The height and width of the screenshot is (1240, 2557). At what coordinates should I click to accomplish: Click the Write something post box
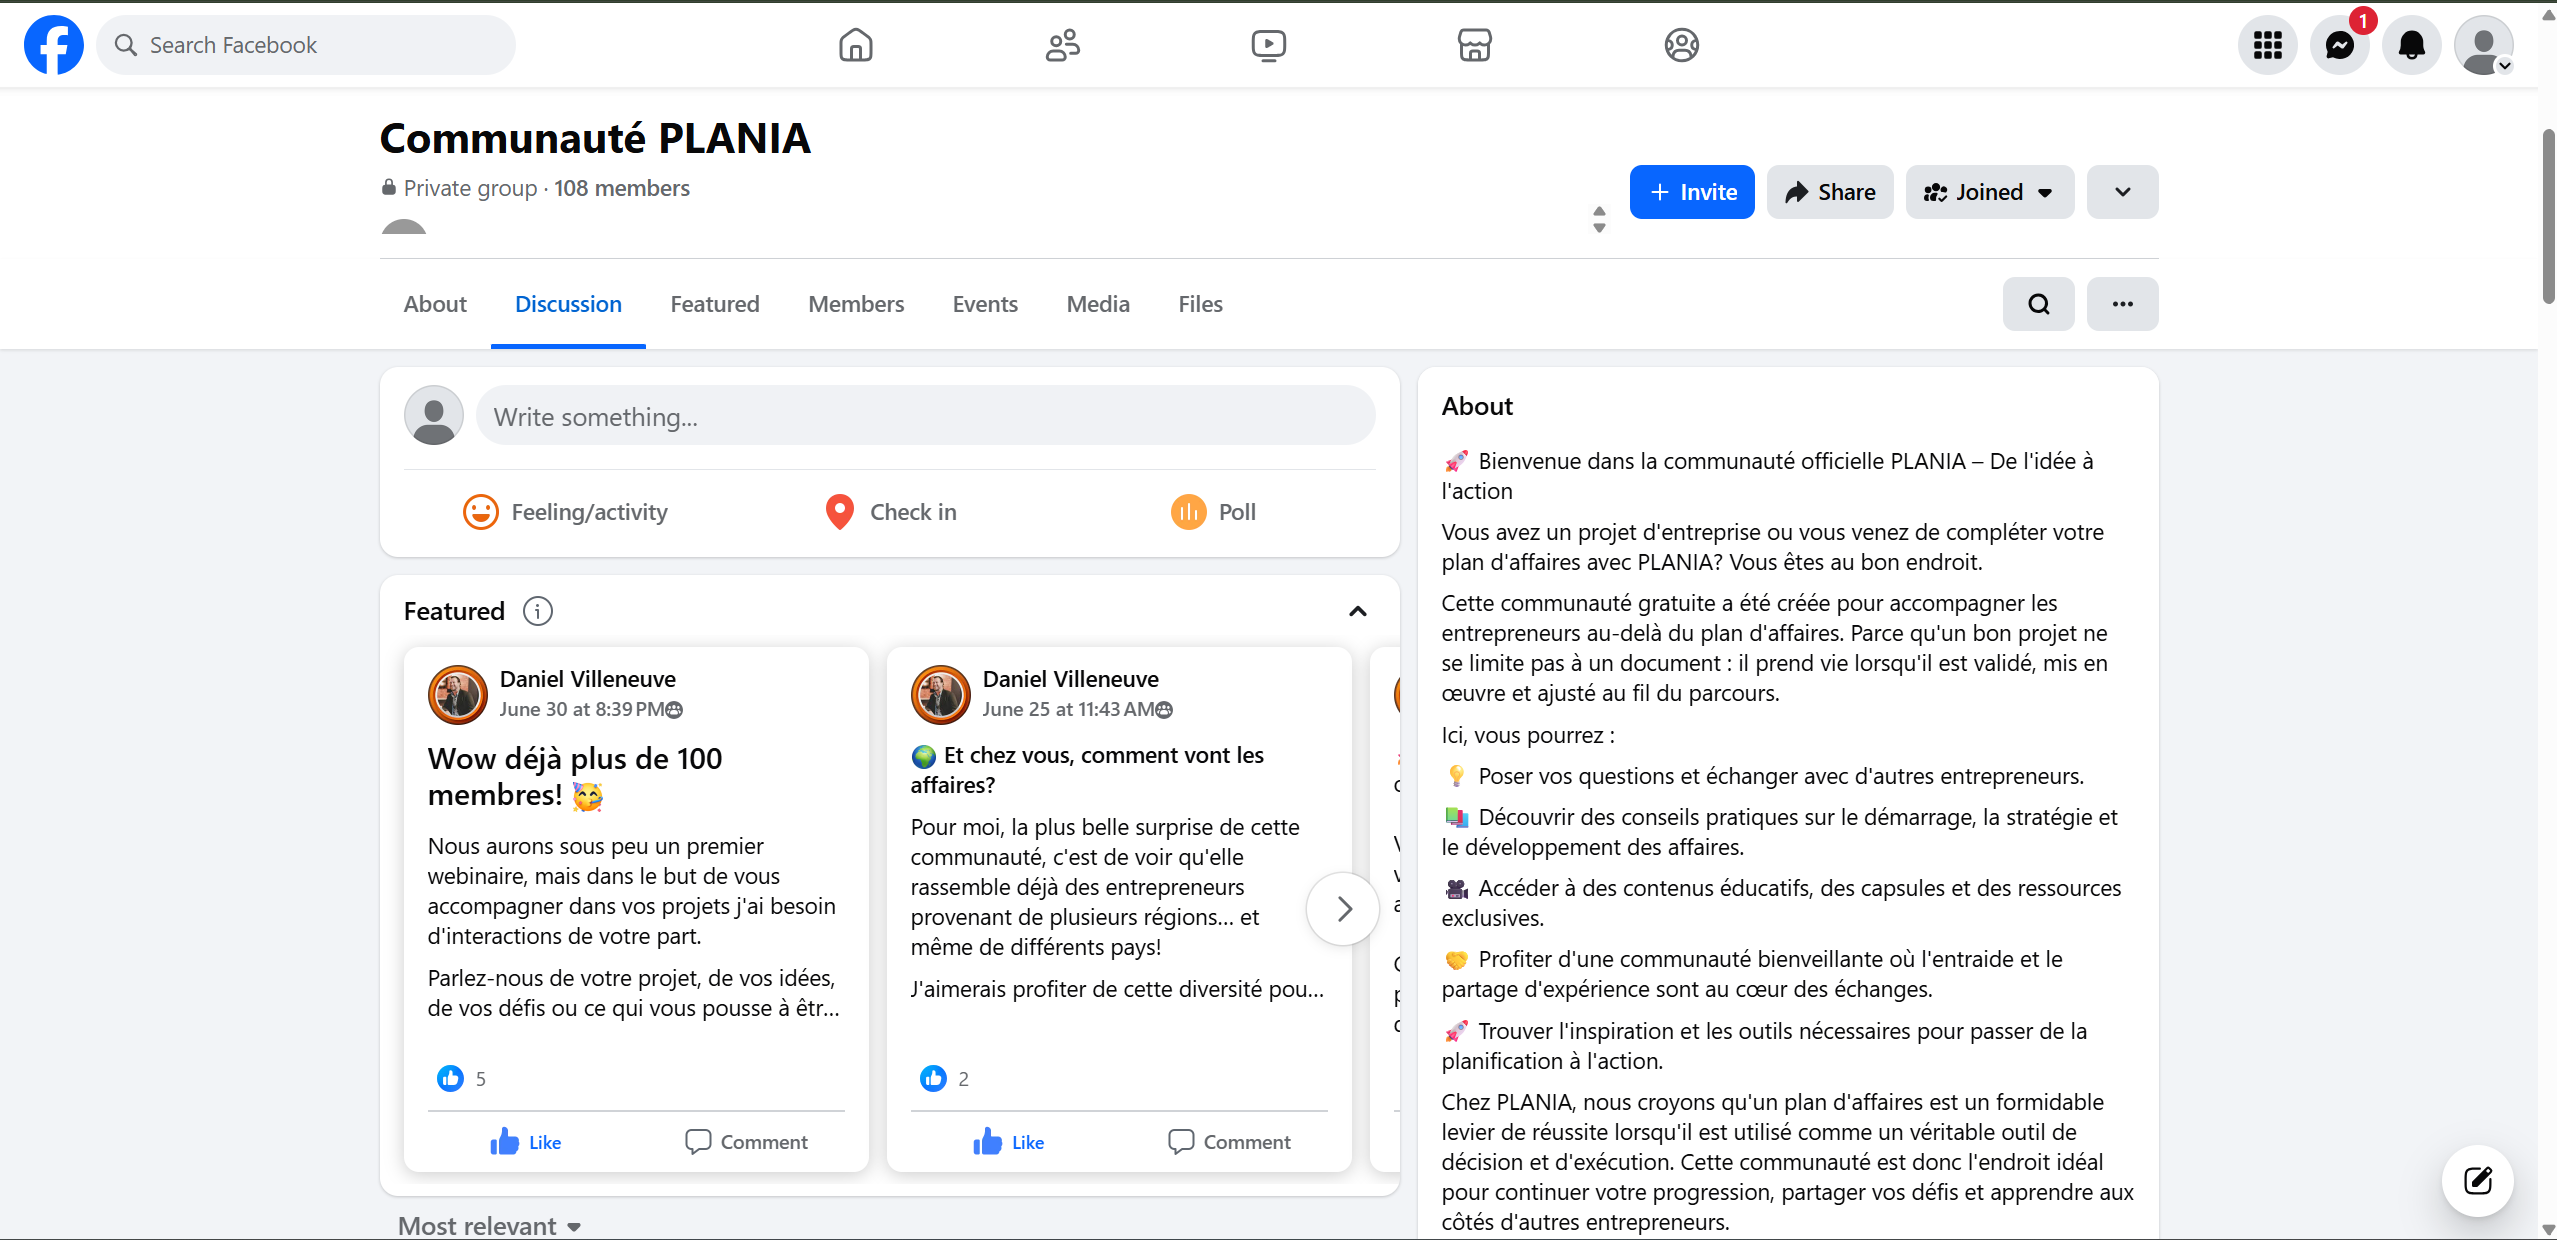[926, 416]
